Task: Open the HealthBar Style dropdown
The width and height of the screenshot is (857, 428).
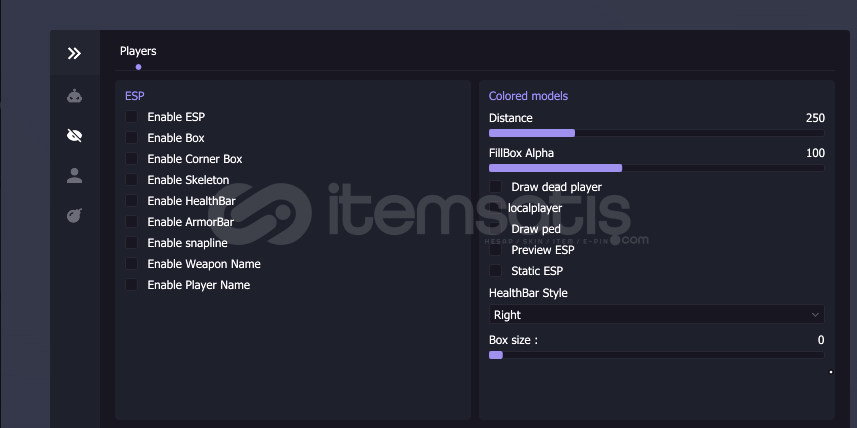Action: point(656,315)
